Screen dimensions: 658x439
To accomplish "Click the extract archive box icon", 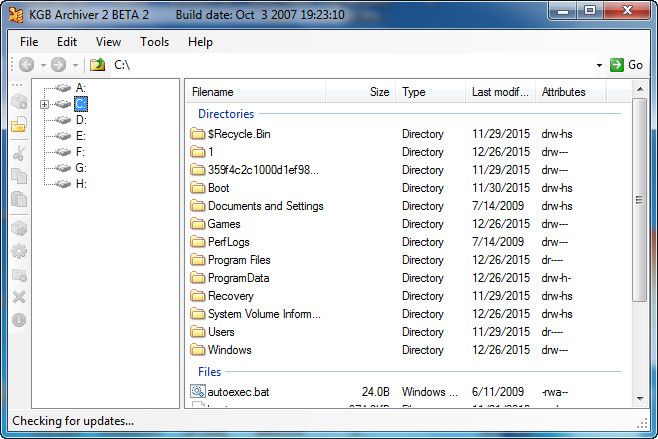I will (19, 228).
